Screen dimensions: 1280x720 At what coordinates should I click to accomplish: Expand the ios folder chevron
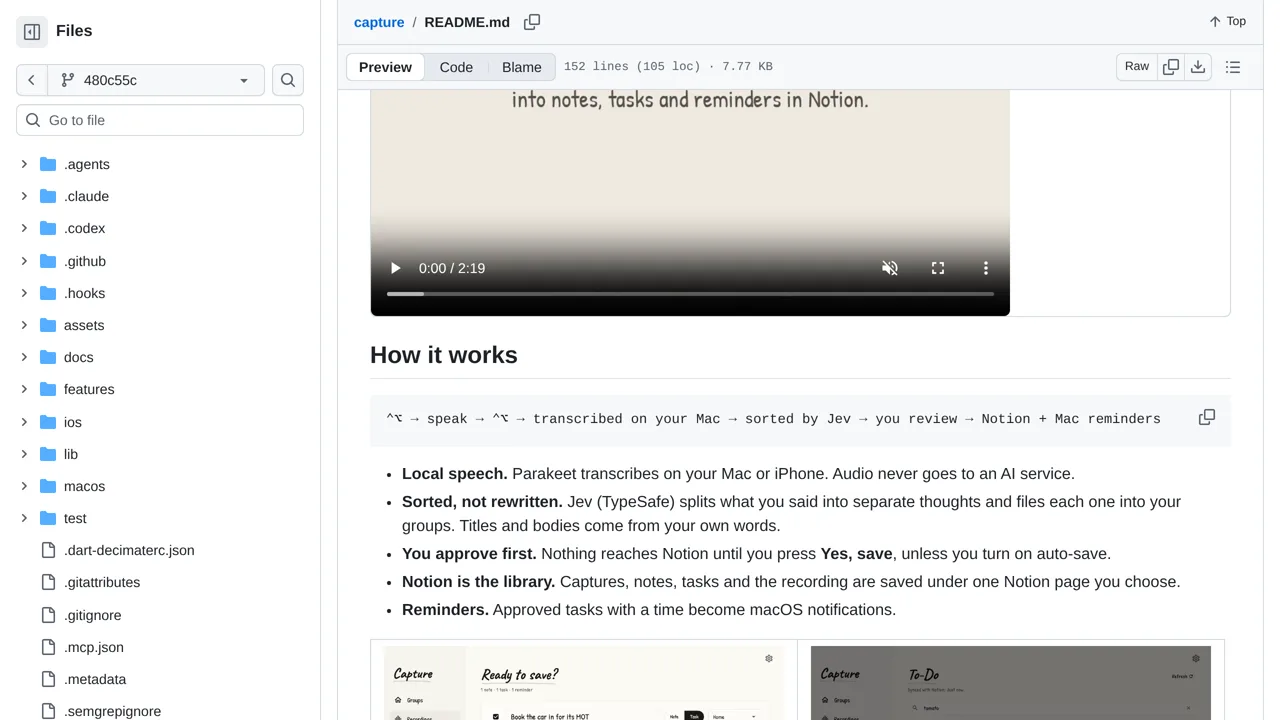(x=24, y=422)
